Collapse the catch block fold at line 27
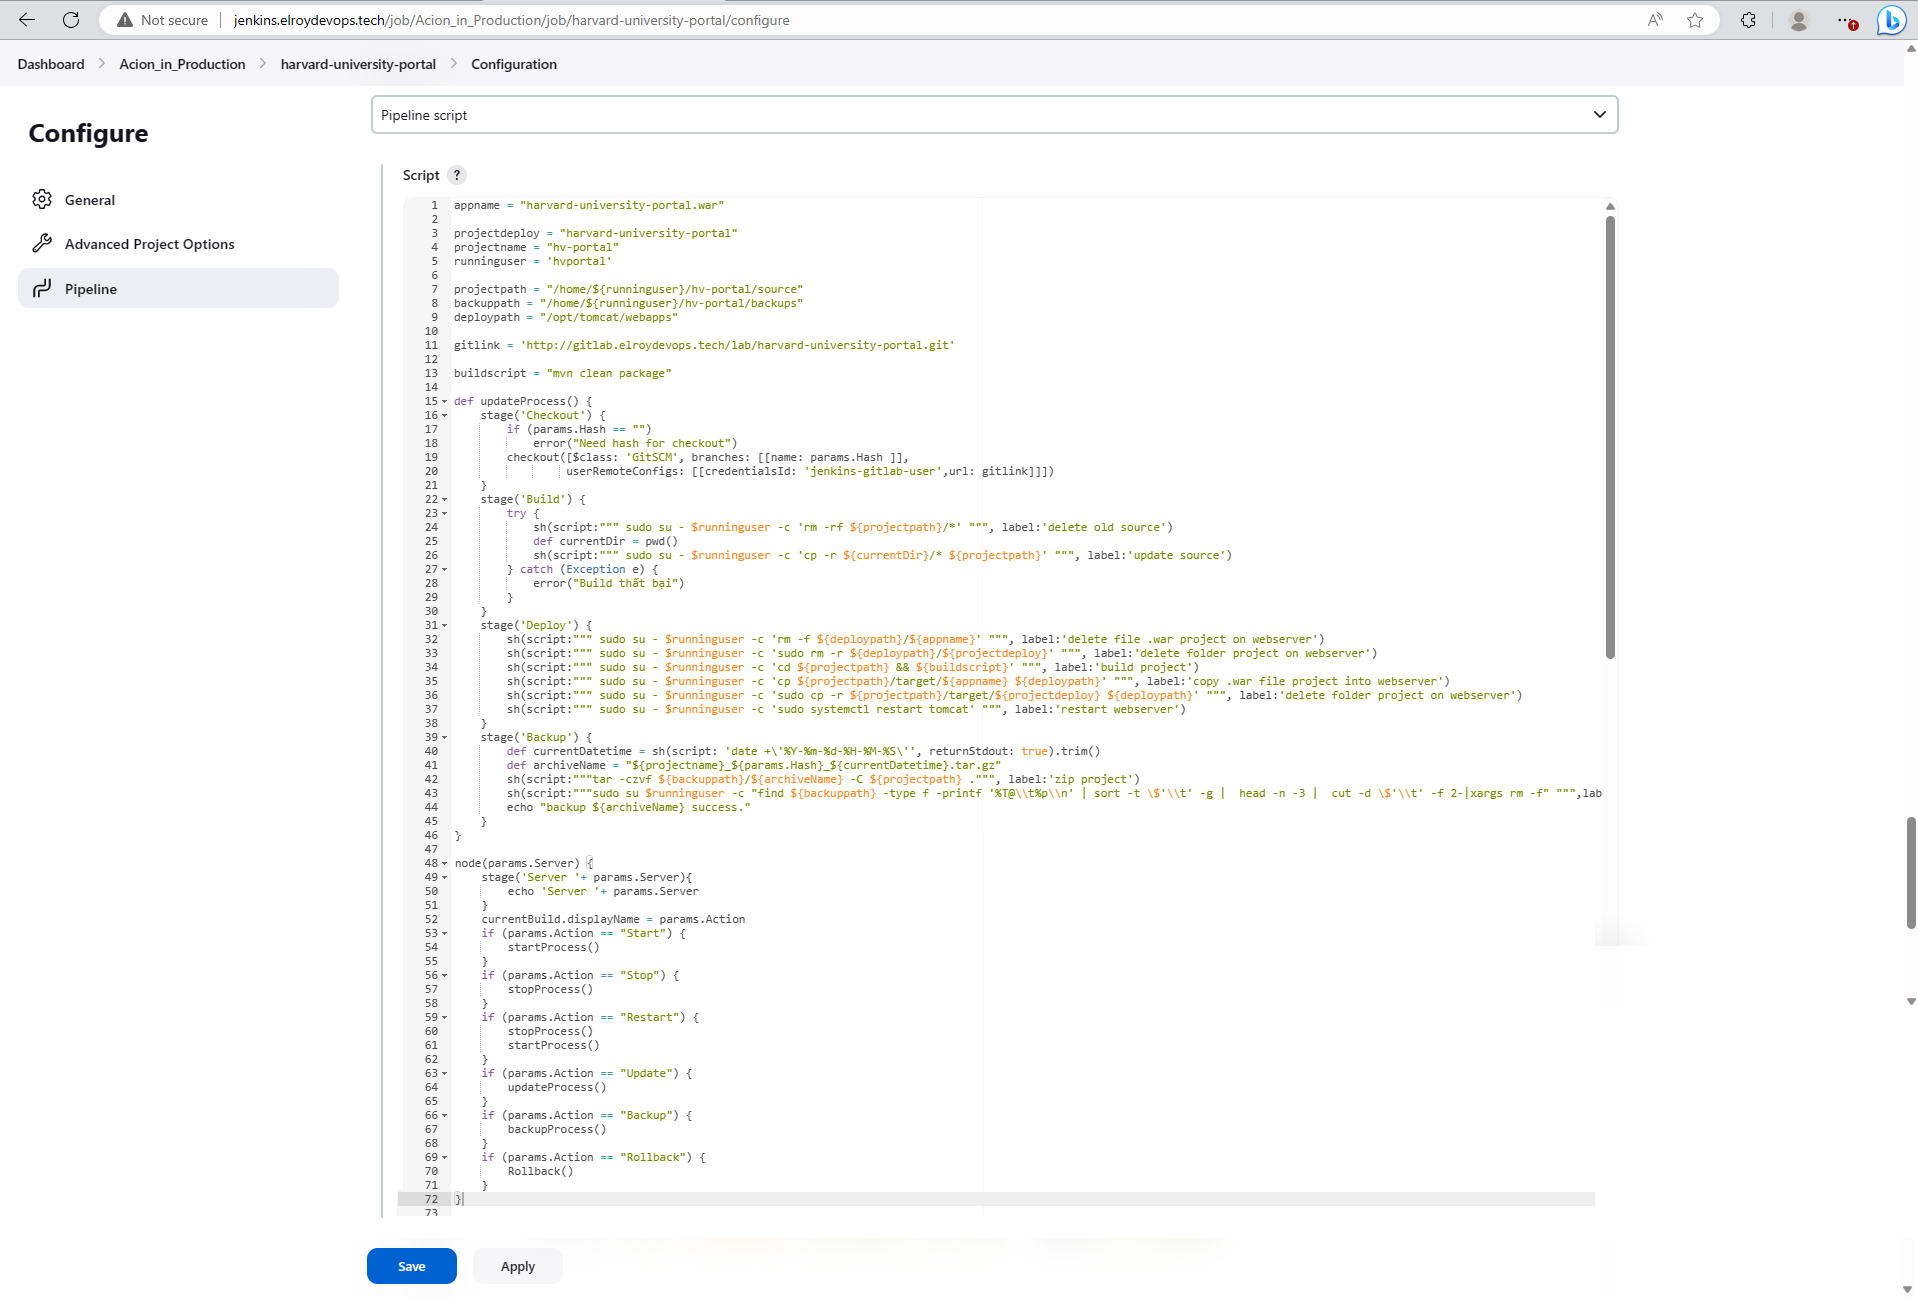The height and width of the screenshot is (1312, 1918). (x=445, y=570)
